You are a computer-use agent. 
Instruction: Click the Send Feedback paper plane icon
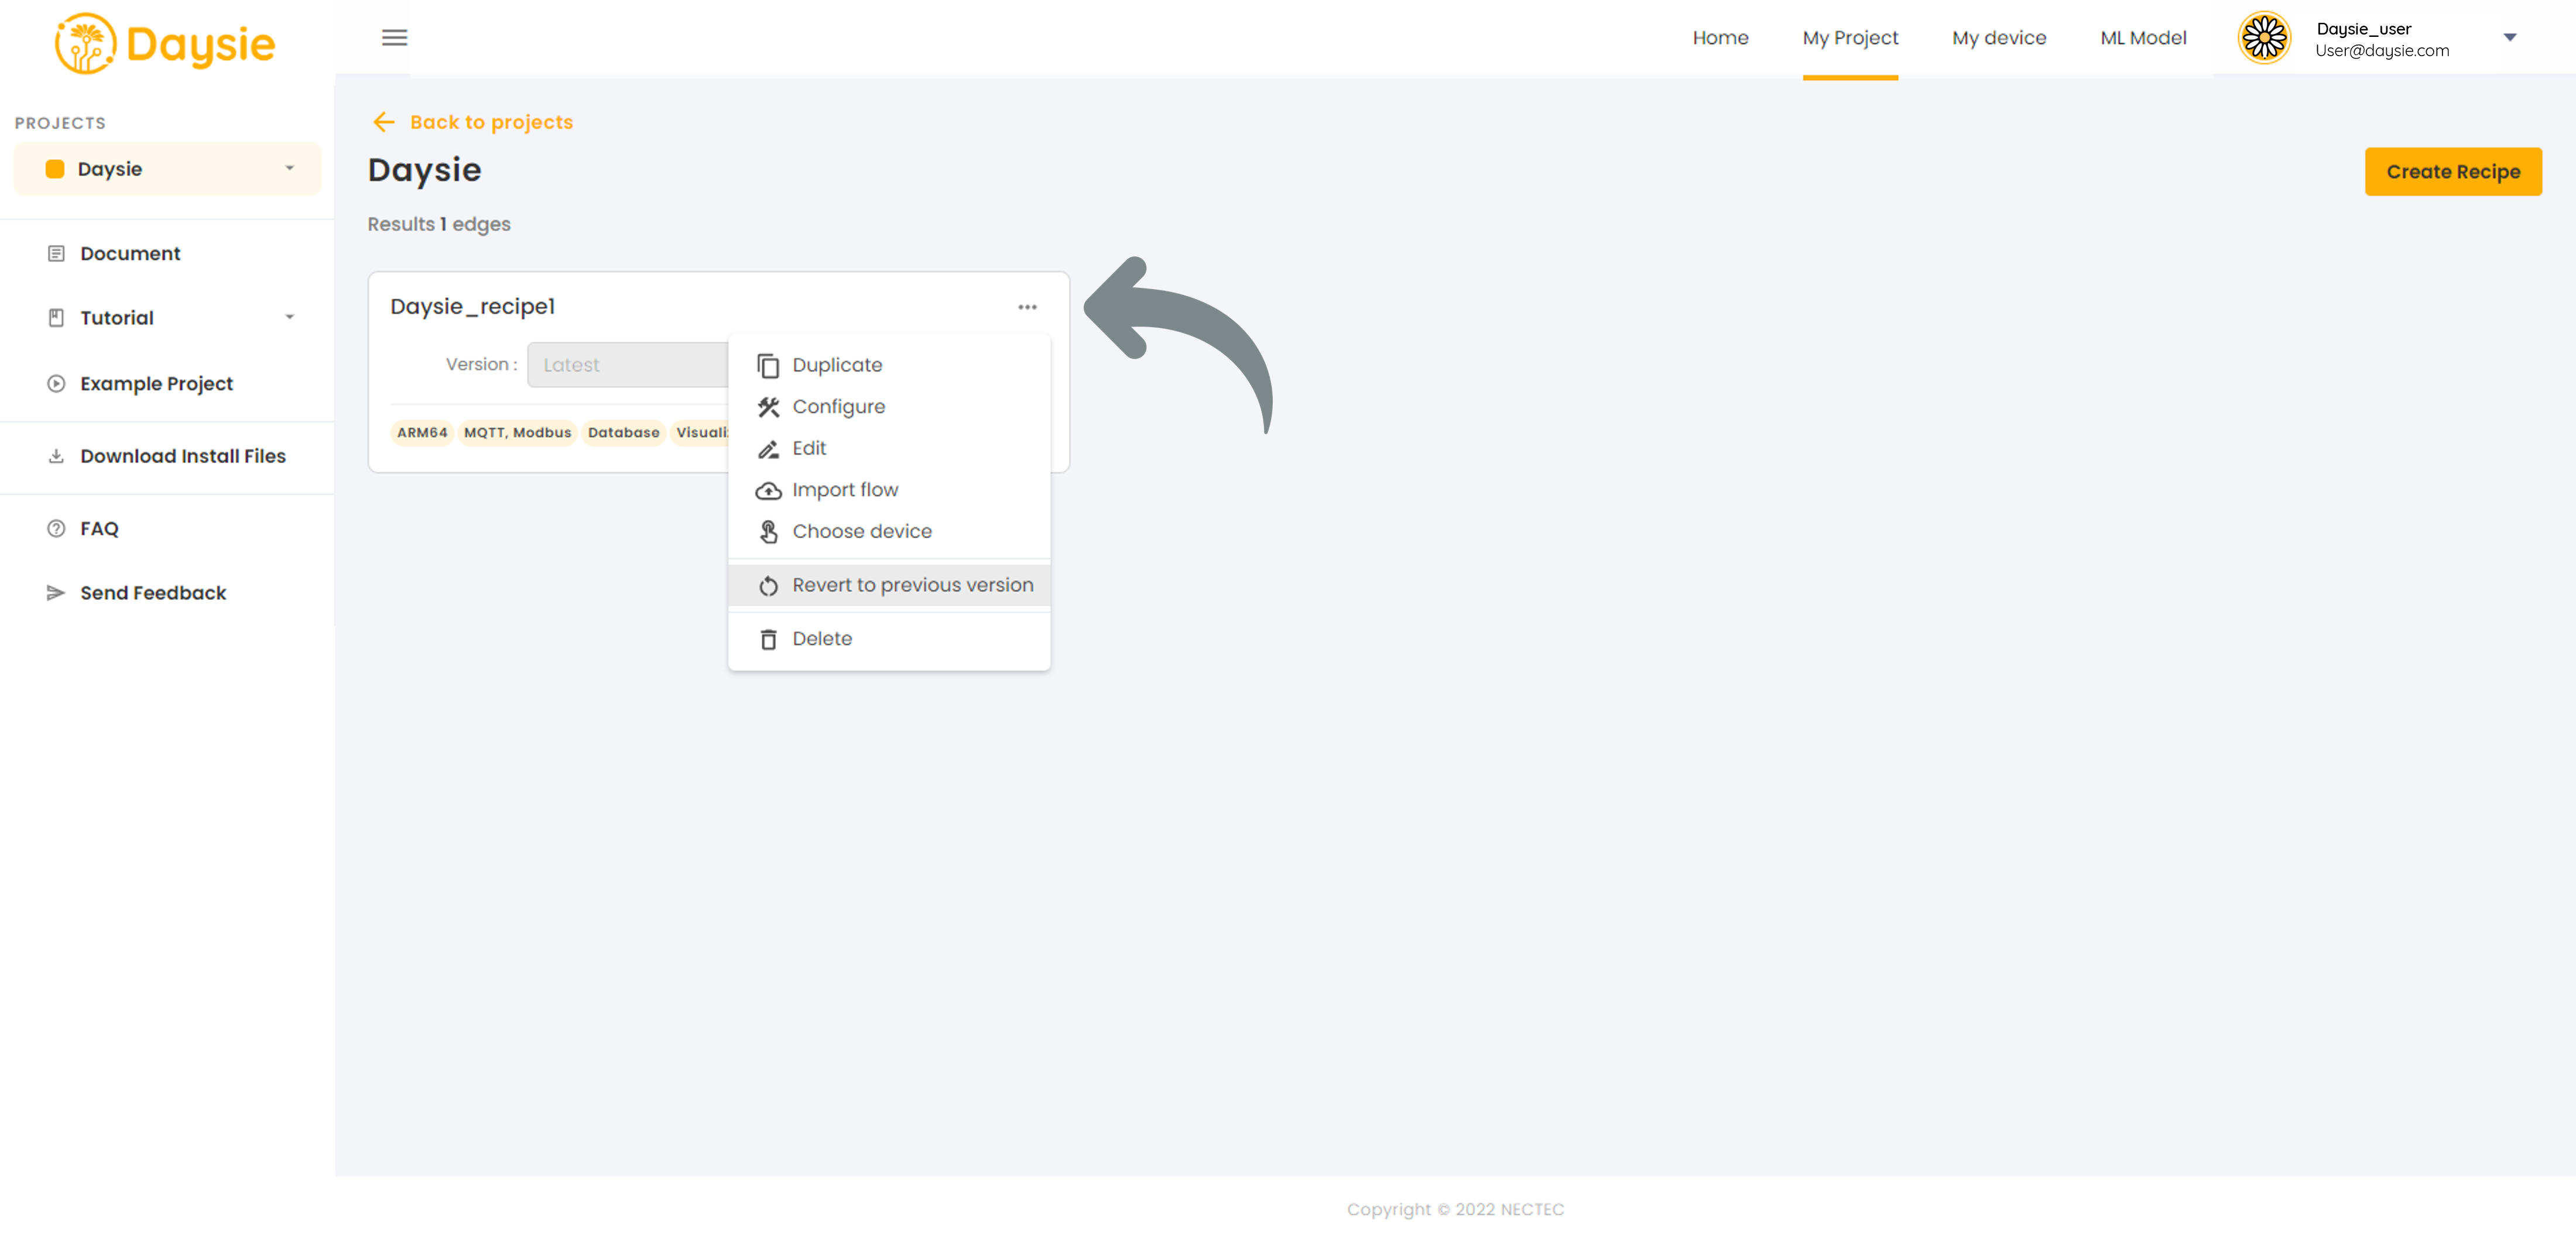tap(56, 593)
